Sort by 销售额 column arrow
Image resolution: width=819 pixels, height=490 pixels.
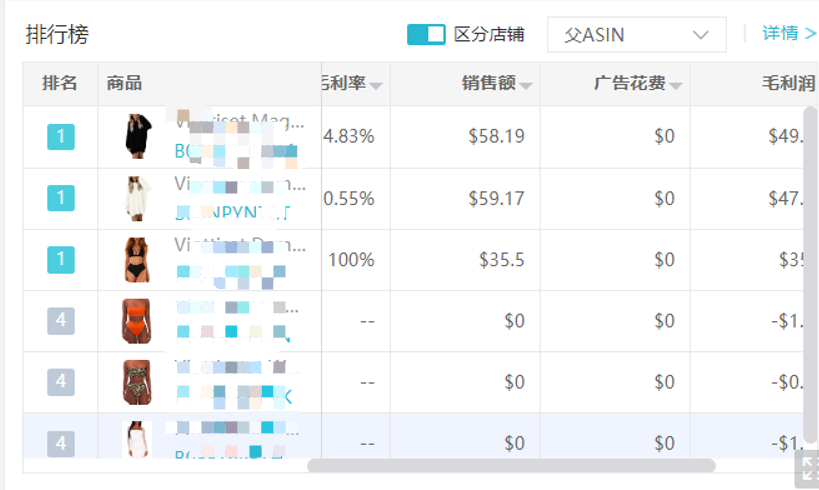point(526,86)
